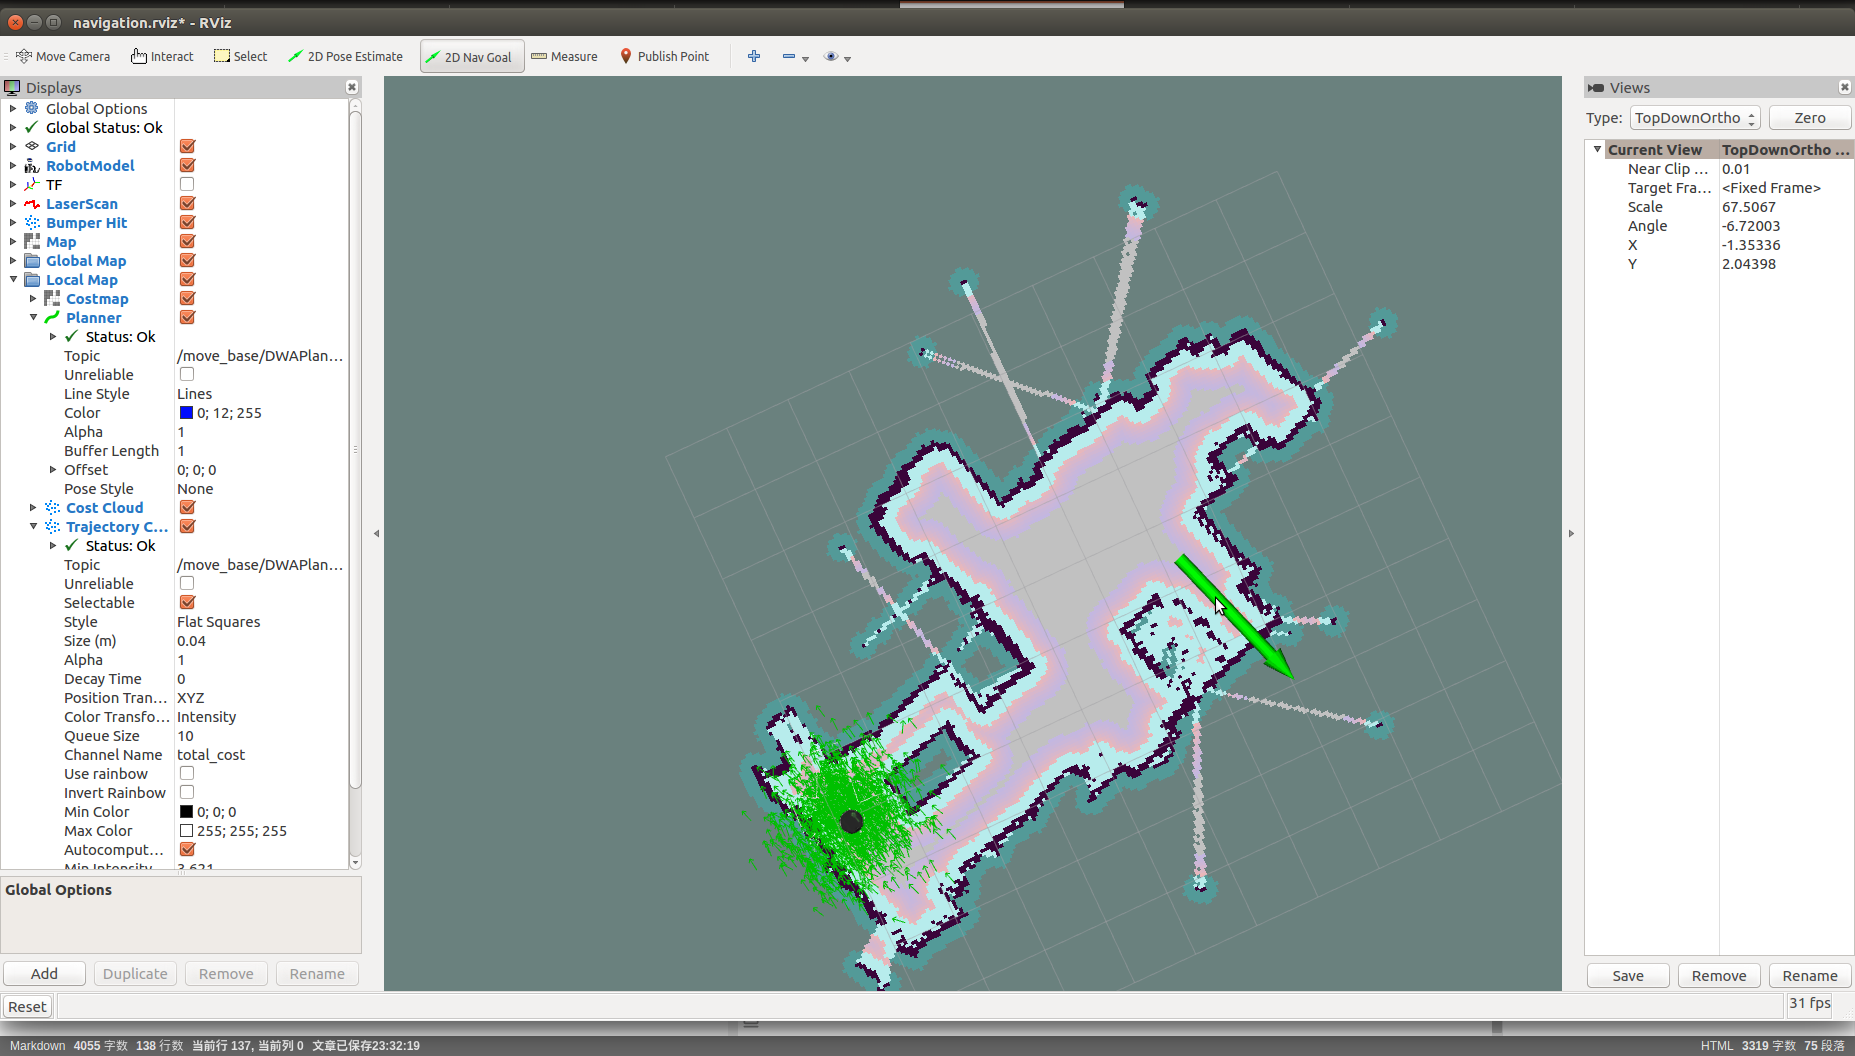Disable the Grid display checkbox

pos(187,146)
